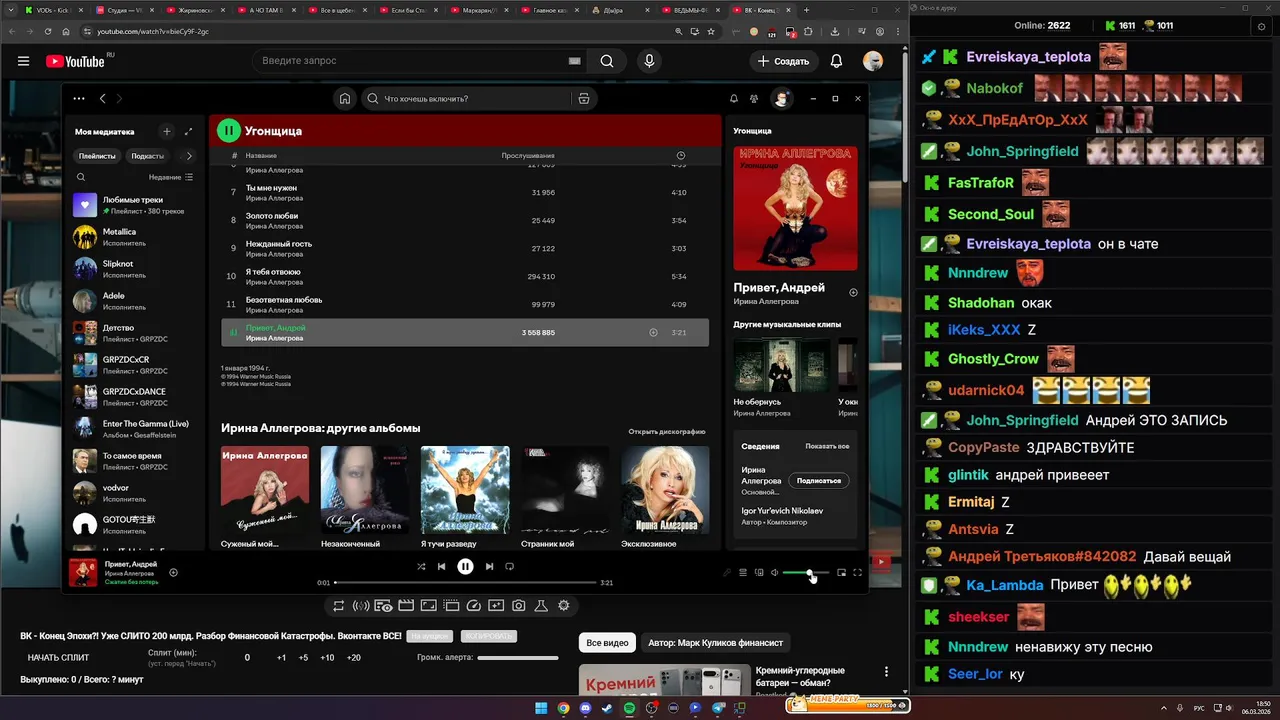
Task: Open the Browse icon in Spotify search bar
Action: pos(584,99)
